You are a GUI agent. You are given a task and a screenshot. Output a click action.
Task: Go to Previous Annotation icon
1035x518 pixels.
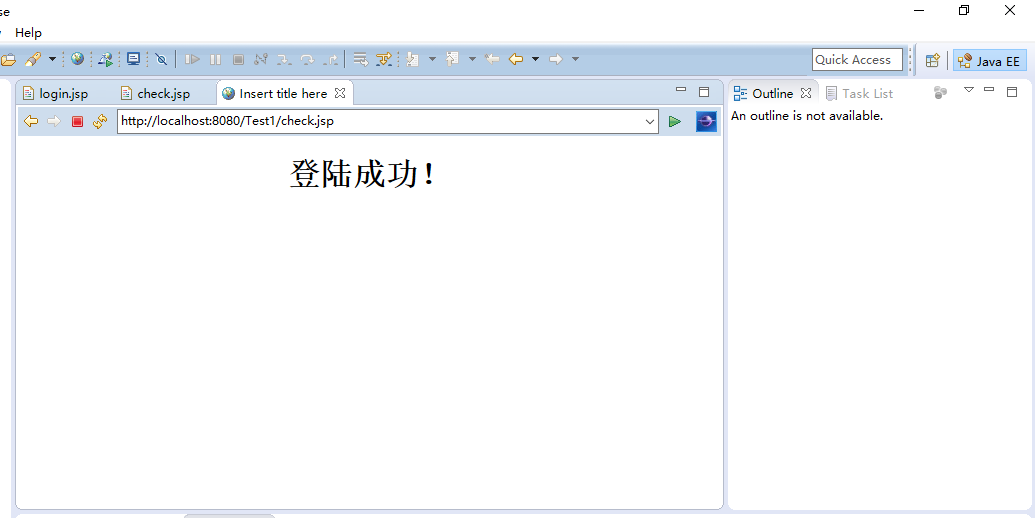pos(452,59)
